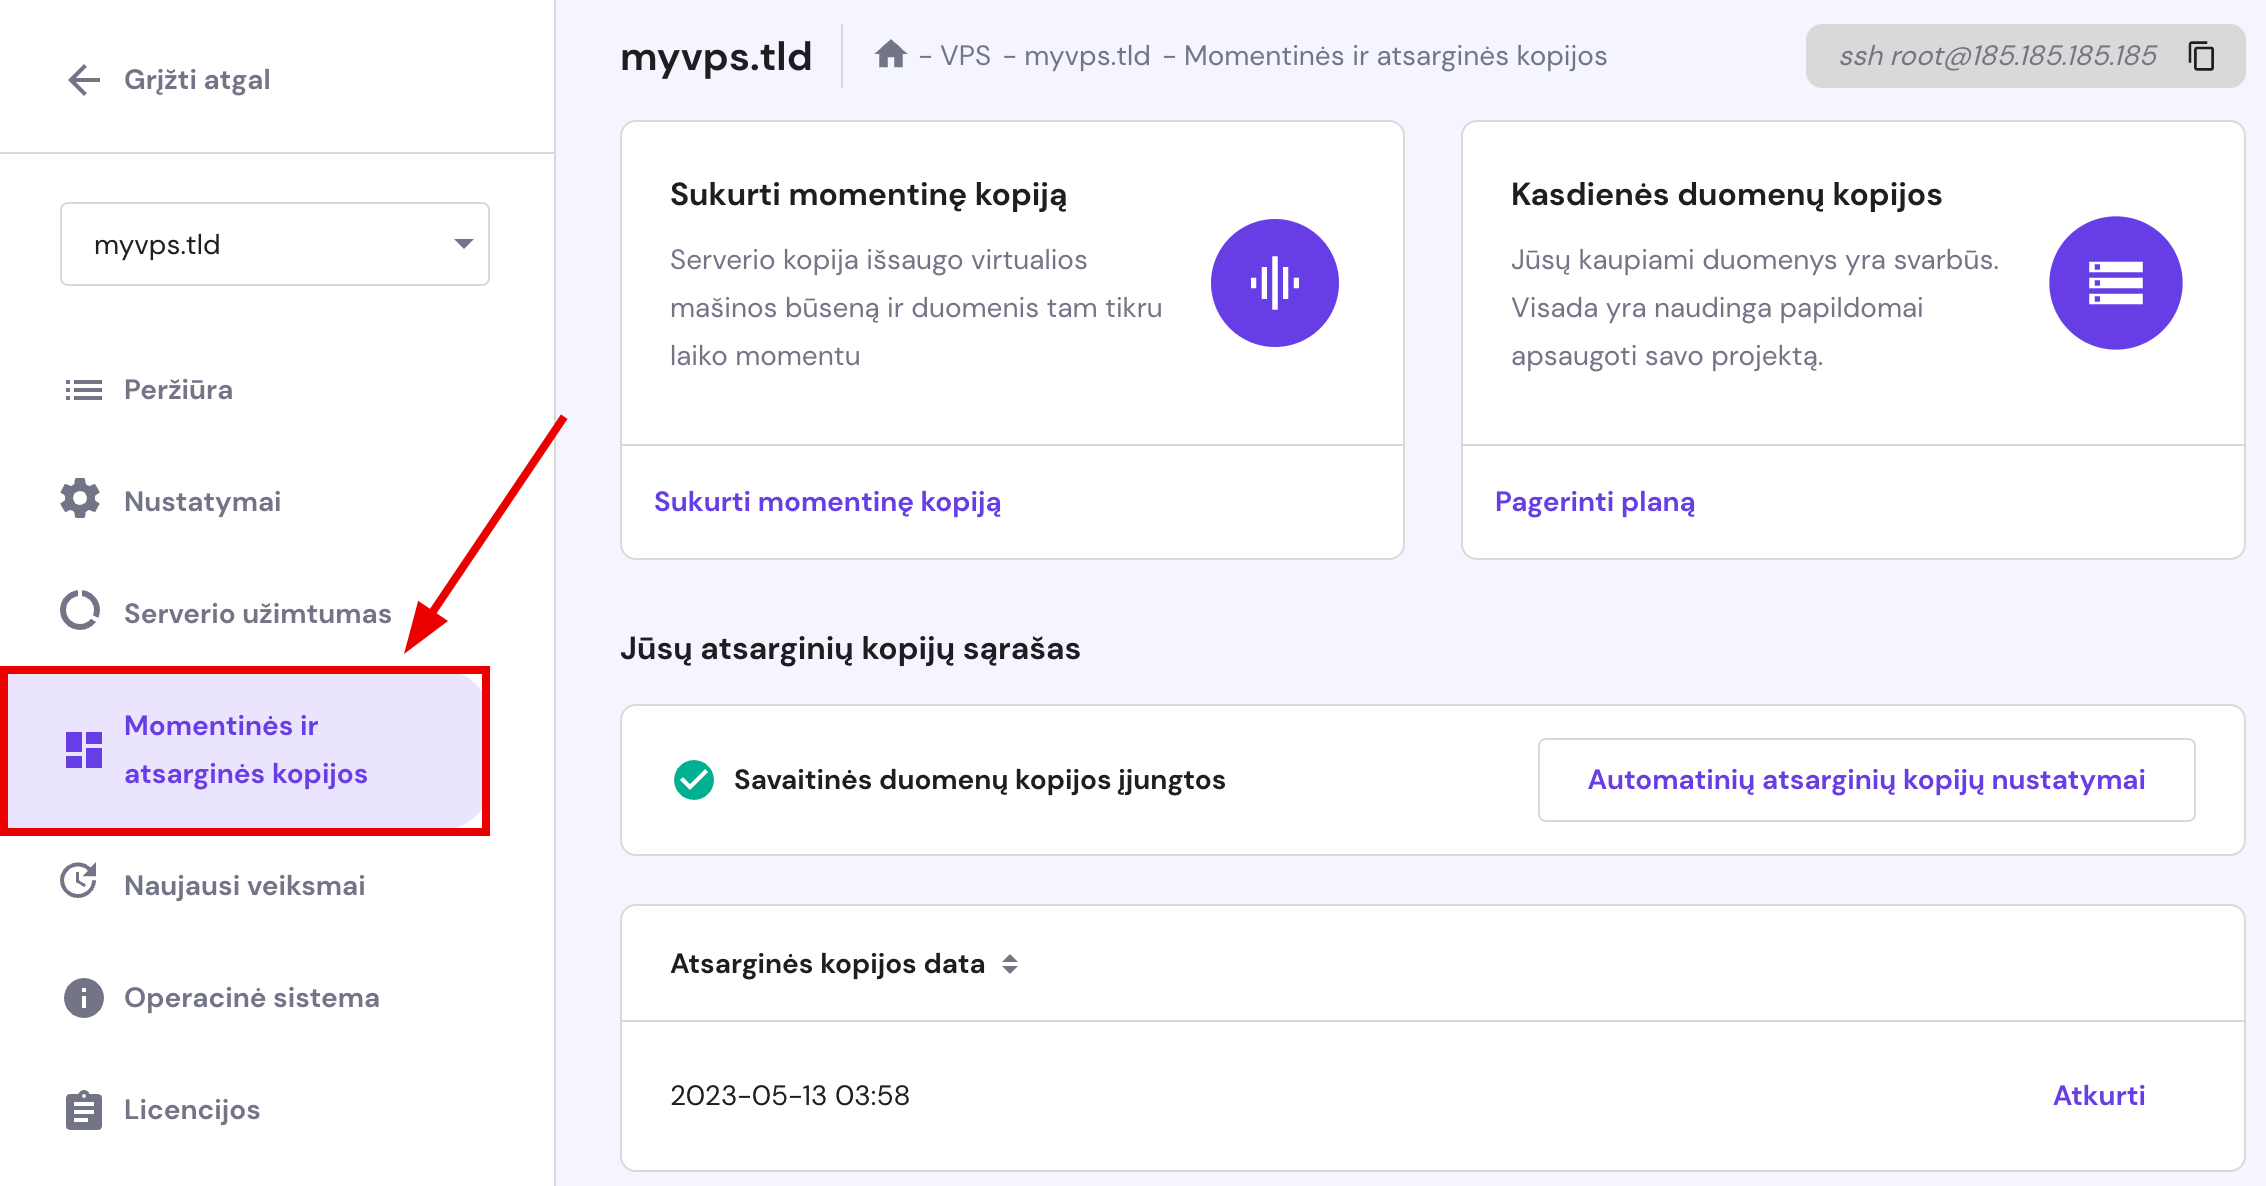Copy the SSH command with the copy icon
The width and height of the screenshot is (2266, 1186).
[x=2202, y=57]
